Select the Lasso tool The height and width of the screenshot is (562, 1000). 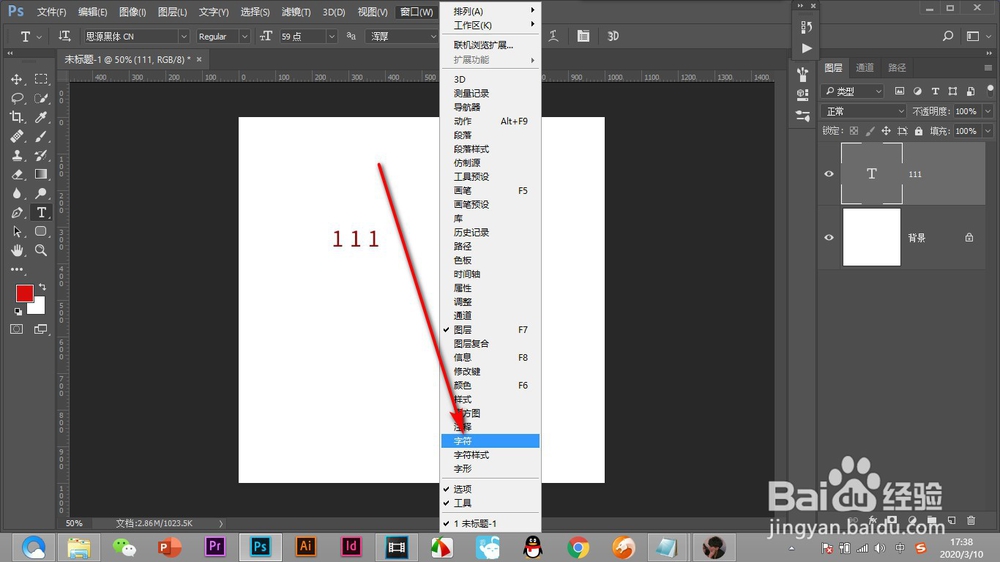click(17, 98)
